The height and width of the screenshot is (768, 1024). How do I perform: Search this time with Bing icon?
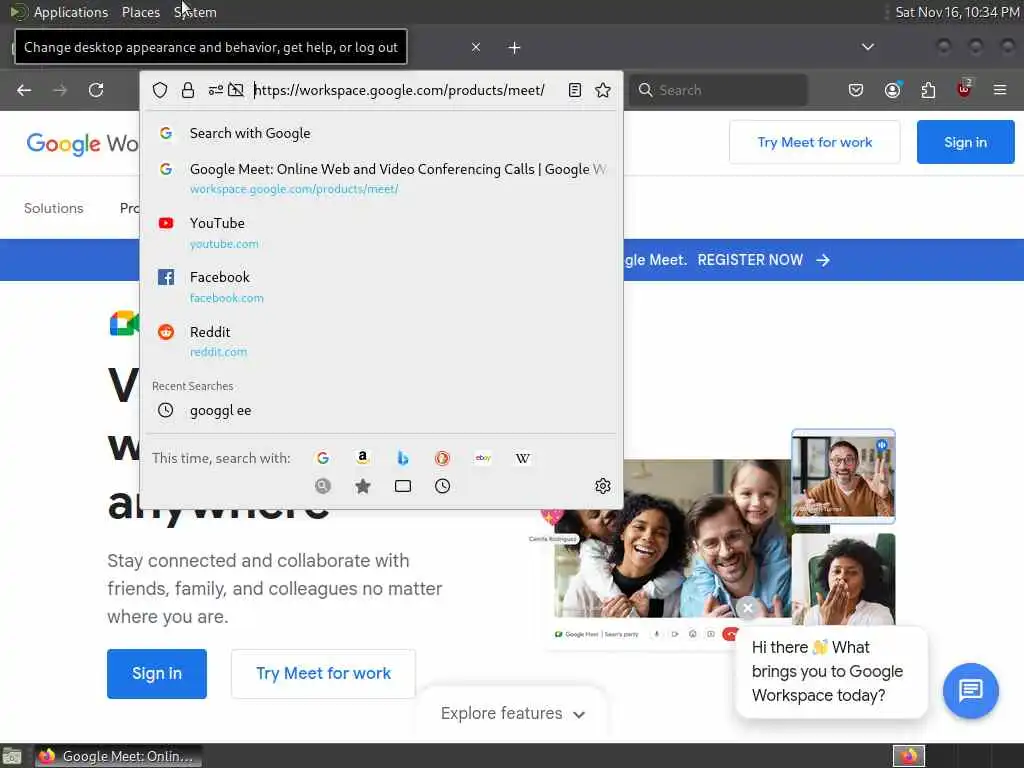point(403,458)
